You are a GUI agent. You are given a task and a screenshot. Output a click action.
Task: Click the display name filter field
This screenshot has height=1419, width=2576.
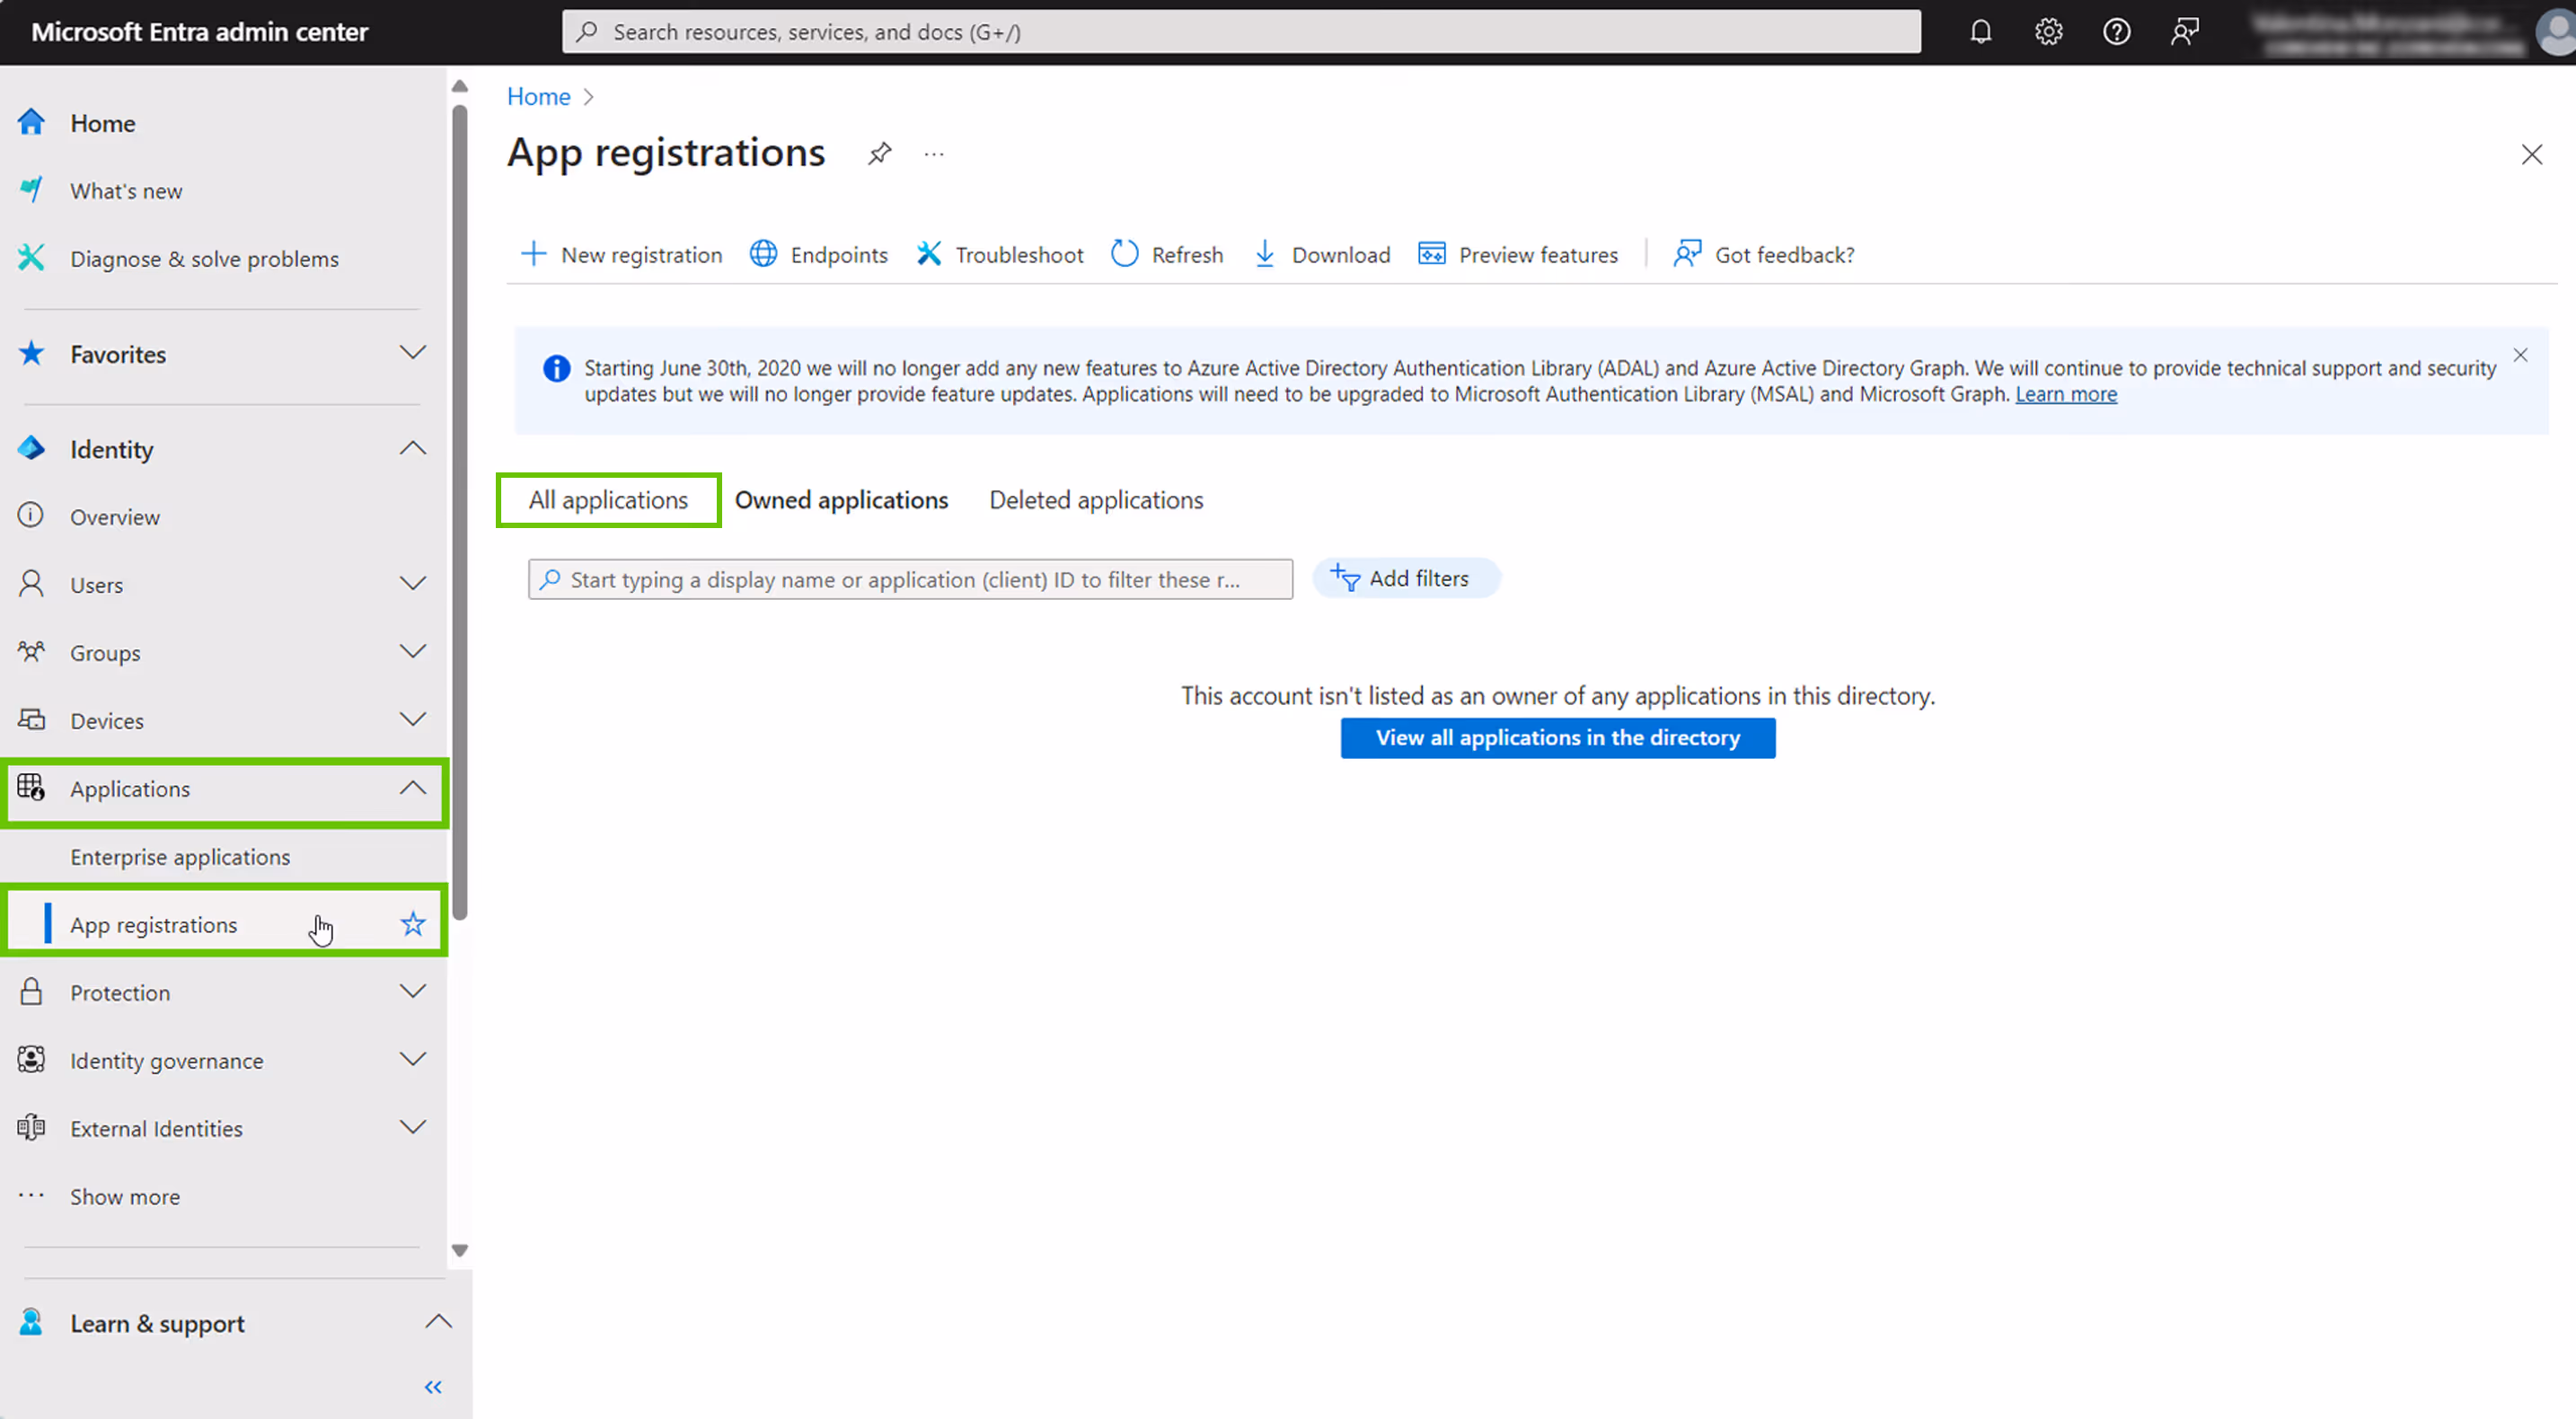pos(908,579)
